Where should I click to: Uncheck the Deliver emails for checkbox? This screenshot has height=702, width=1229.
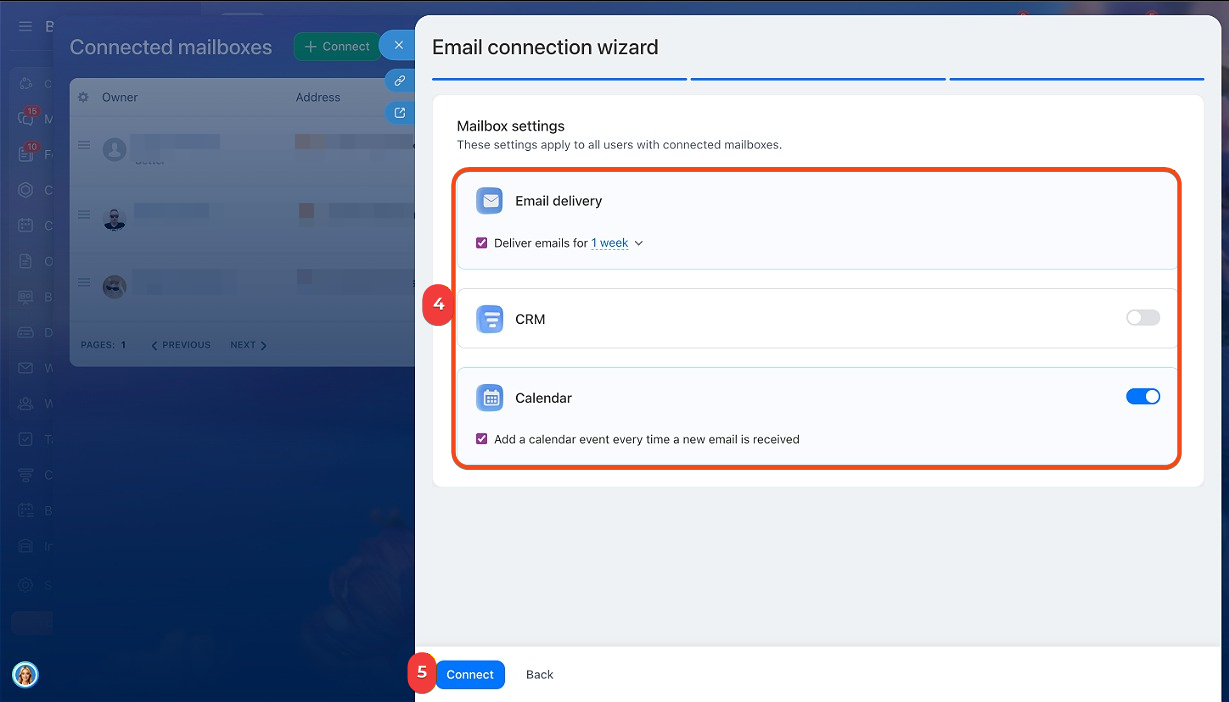(x=482, y=243)
